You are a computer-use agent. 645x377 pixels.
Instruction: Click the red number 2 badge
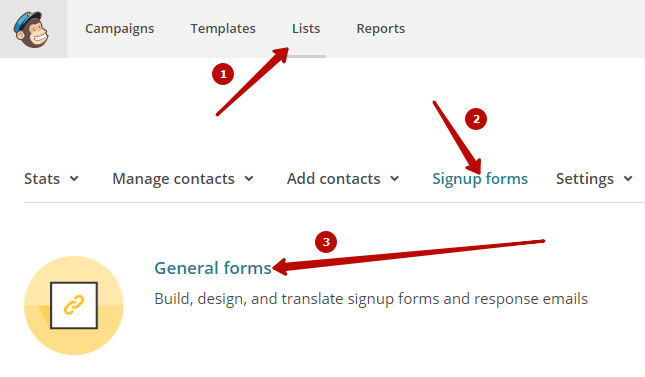coord(476,119)
